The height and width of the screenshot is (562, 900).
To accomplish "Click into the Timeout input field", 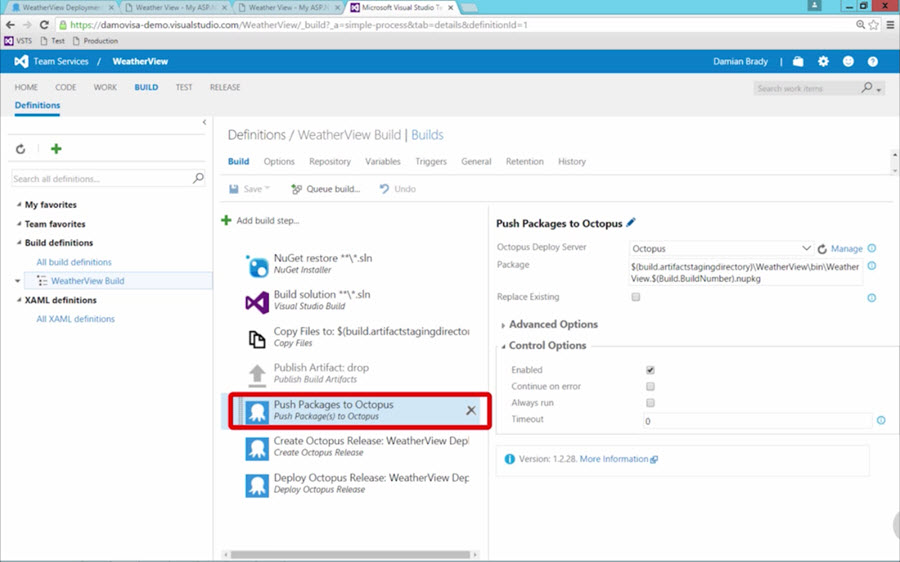I will [758, 421].
